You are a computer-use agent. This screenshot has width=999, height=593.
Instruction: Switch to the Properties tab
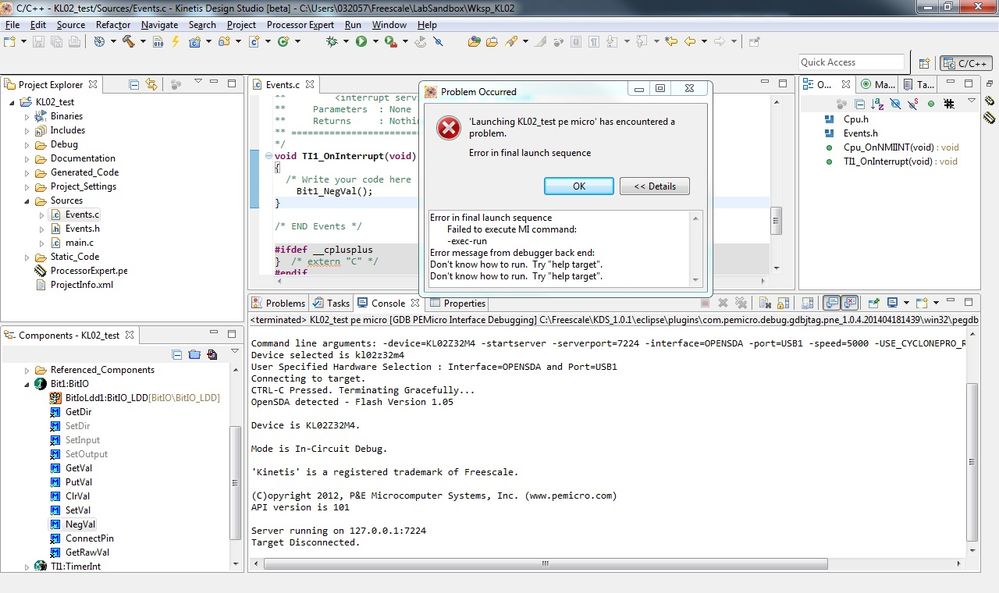[x=458, y=303]
